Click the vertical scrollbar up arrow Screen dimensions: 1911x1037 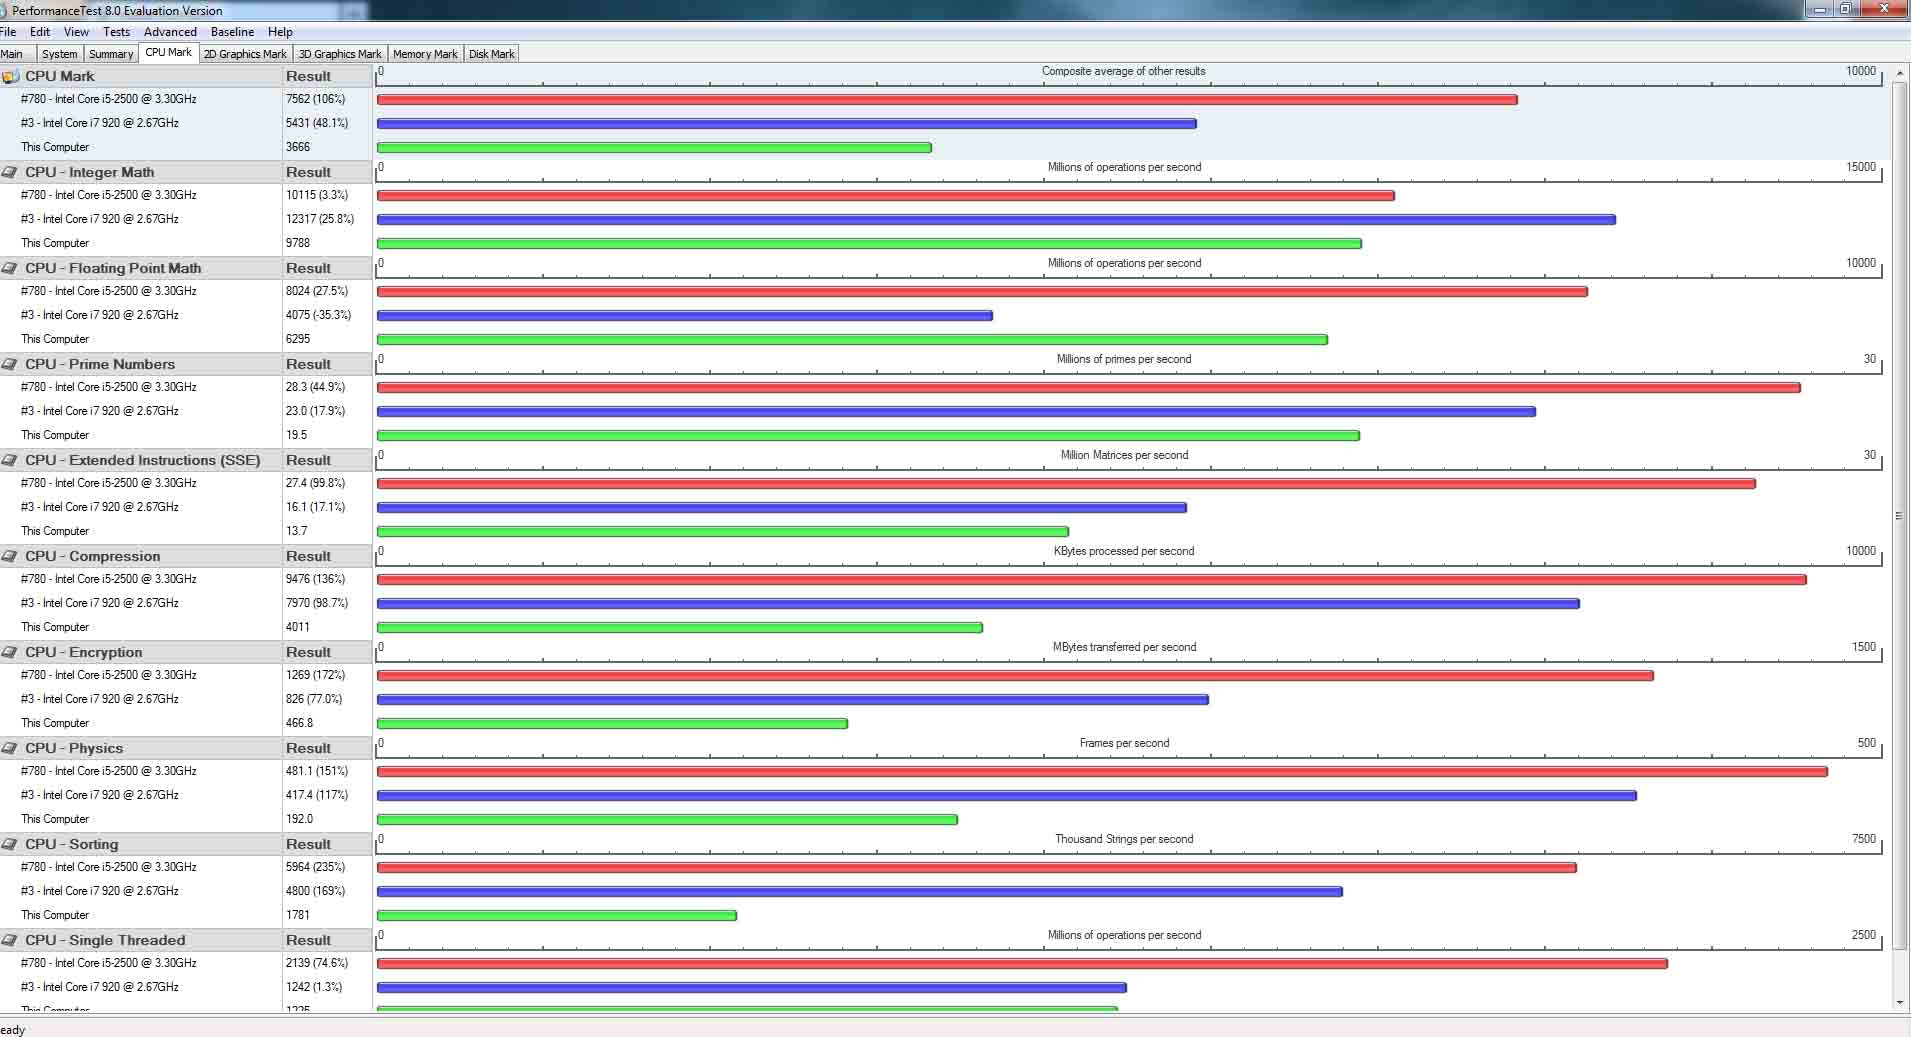[x=1899, y=72]
